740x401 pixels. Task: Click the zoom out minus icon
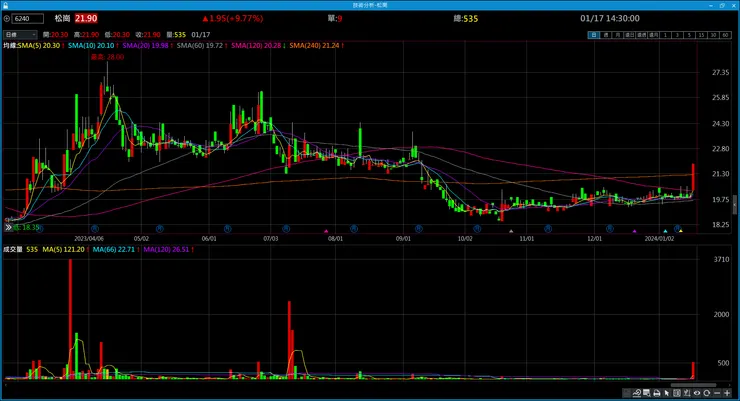click(717, 393)
